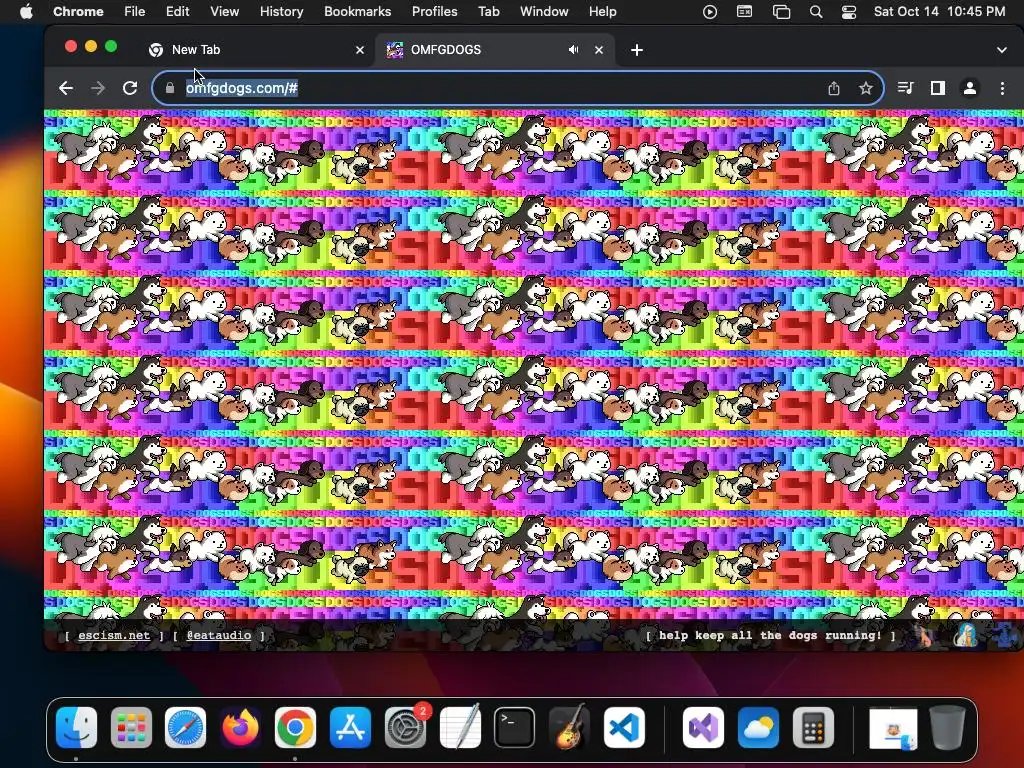The height and width of the screenshot is (768, 1024).
Task: Open Visual Studio Code from the Dock
Action: [624, 728]
